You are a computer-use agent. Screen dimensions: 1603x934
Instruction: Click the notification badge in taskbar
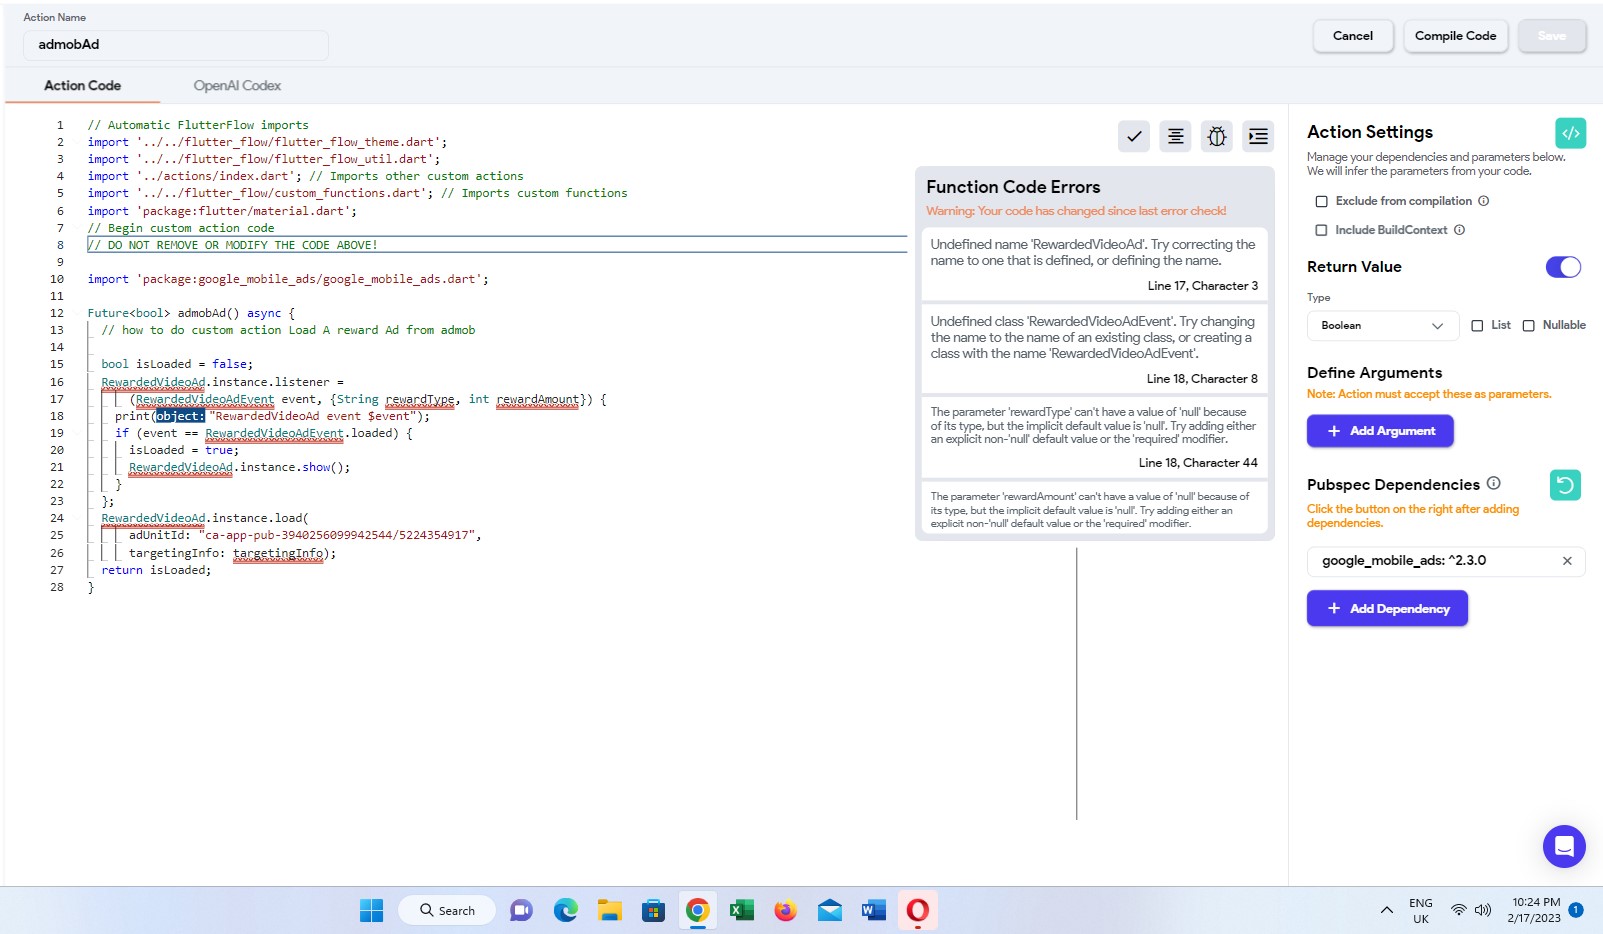click(1576, 910)
